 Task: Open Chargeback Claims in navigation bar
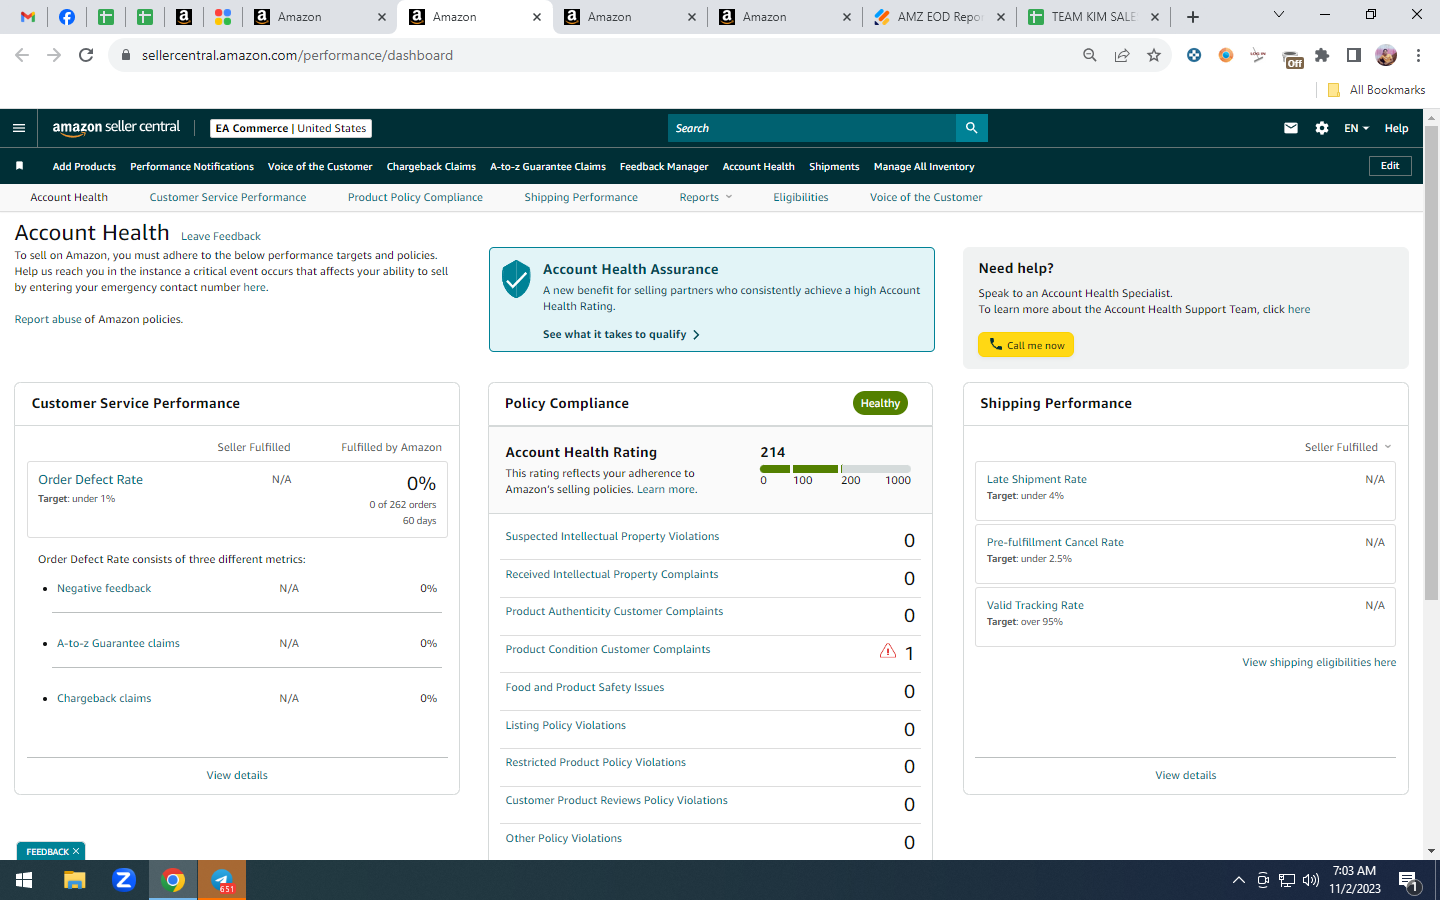click(x=431, y=166)
